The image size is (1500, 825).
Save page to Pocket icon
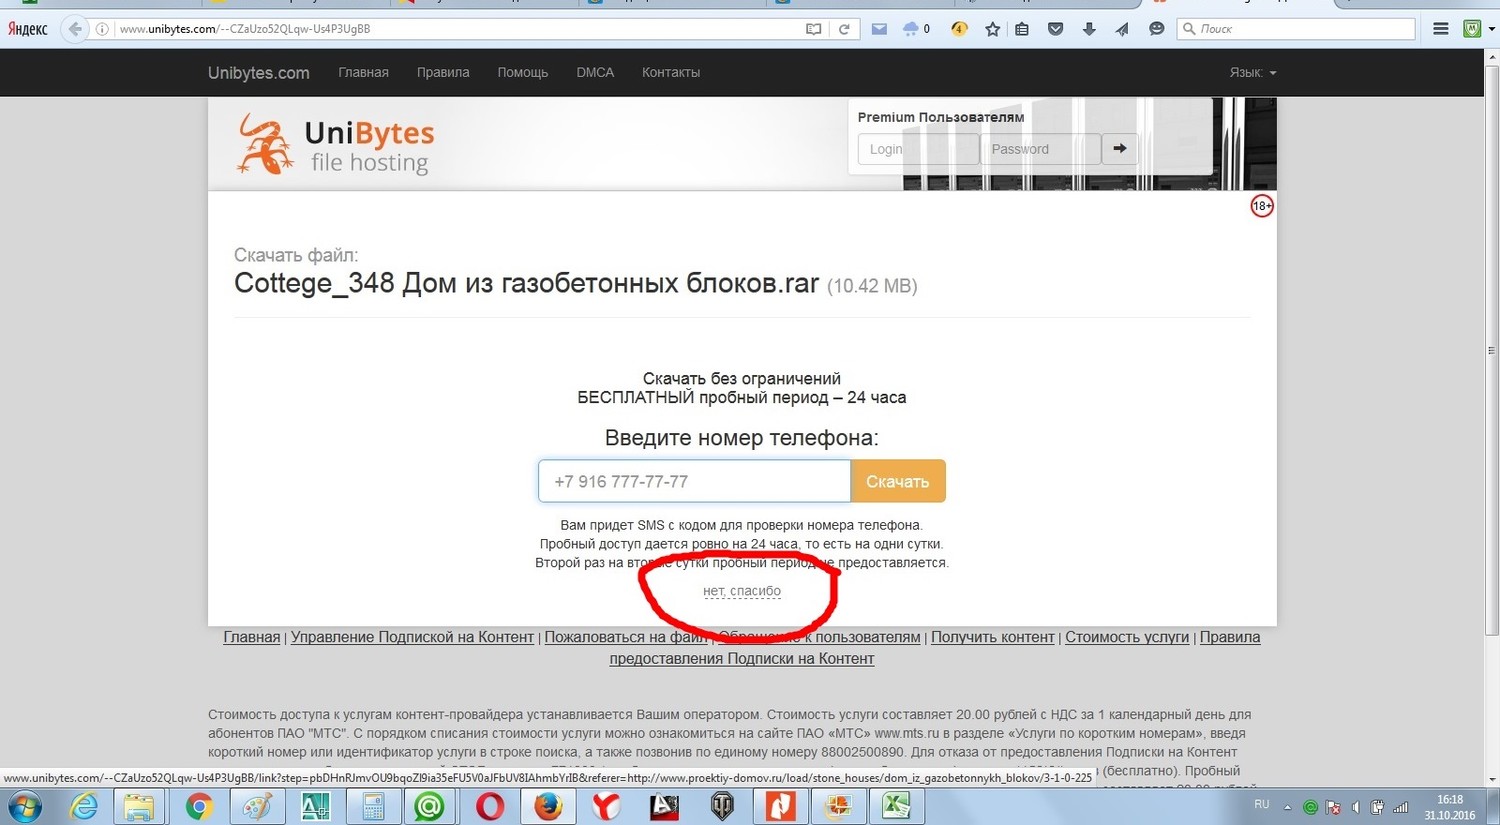click(x=1055, y=29)
